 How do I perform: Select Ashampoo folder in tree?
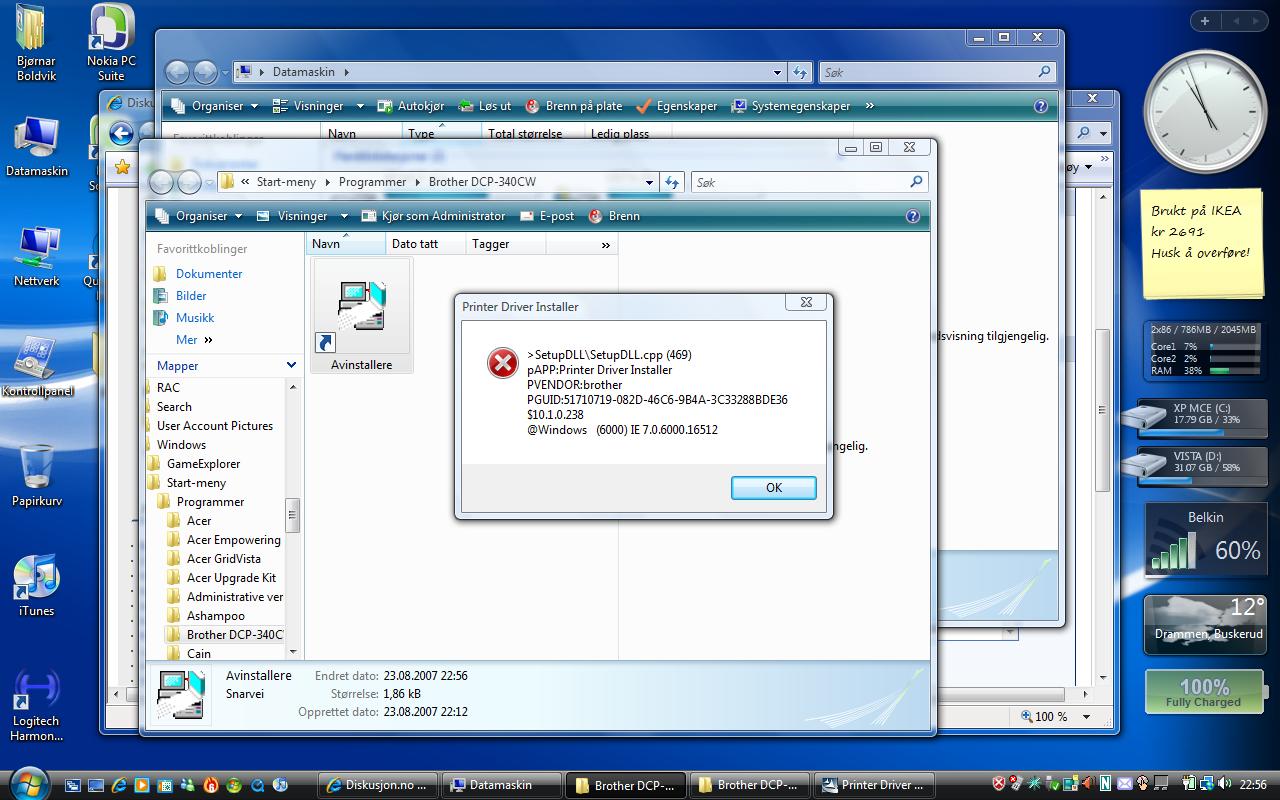click(215, 616)
